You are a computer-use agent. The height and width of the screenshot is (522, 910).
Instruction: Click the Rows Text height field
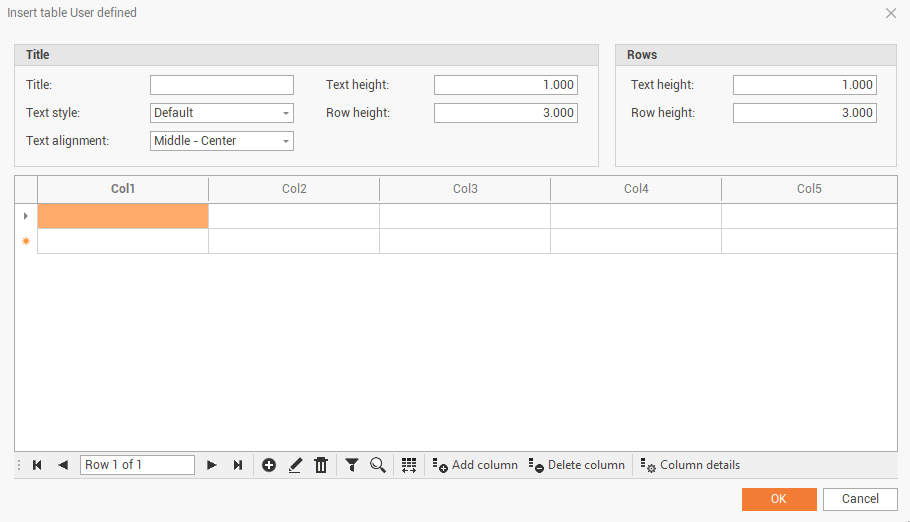pos(804,85)
